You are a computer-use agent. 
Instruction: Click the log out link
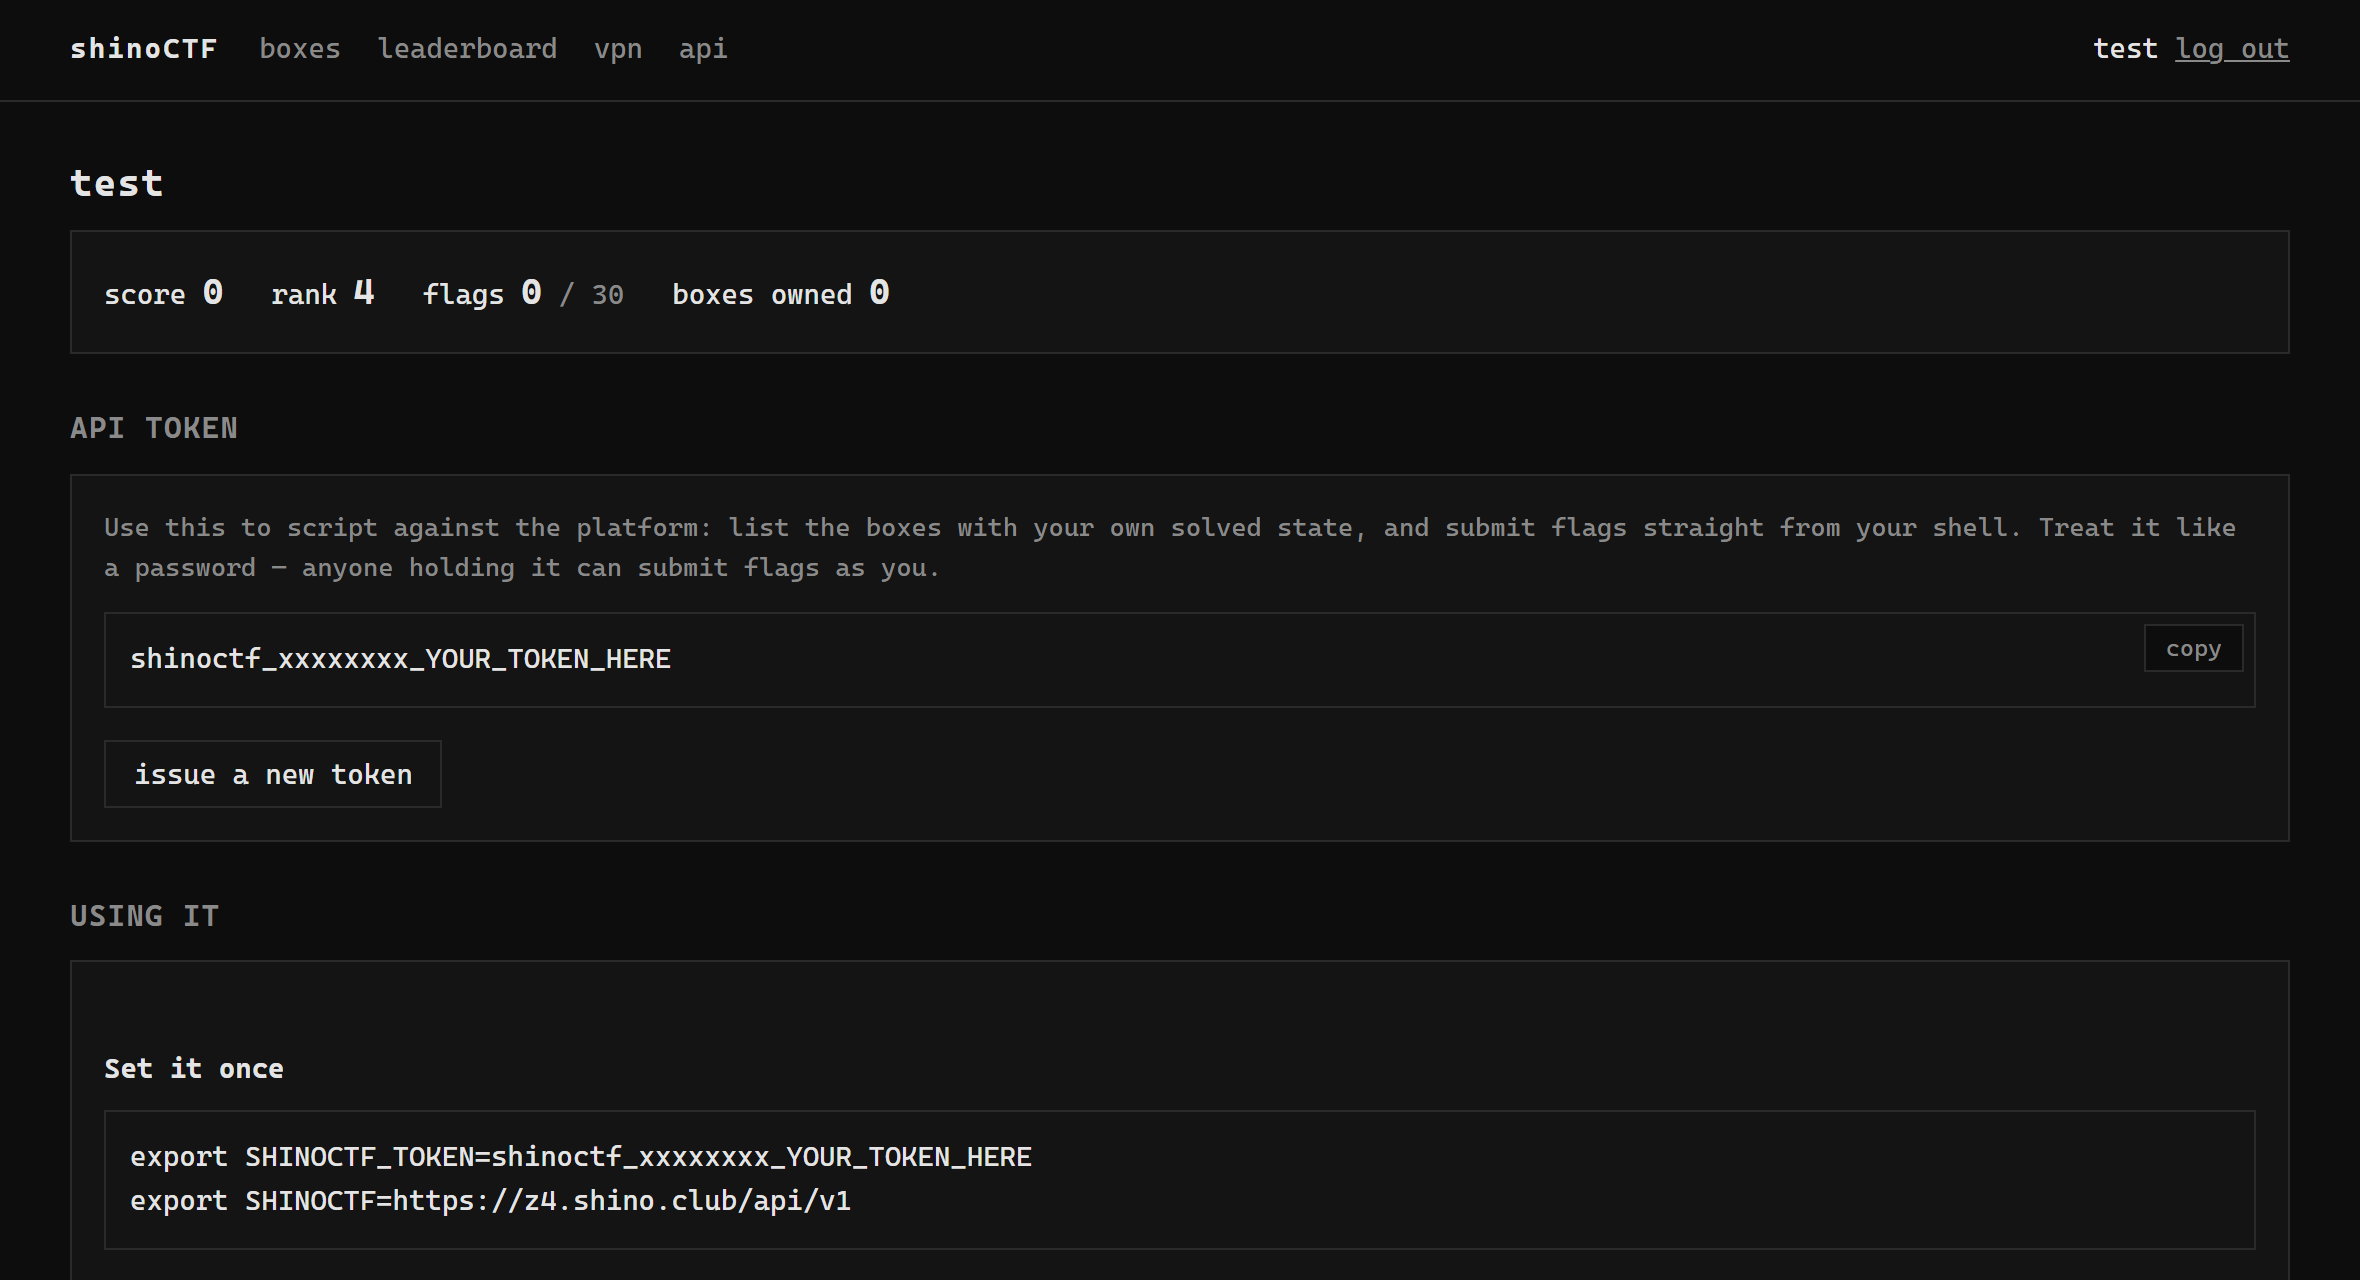pyautogui.click(x=2232, y=49)
